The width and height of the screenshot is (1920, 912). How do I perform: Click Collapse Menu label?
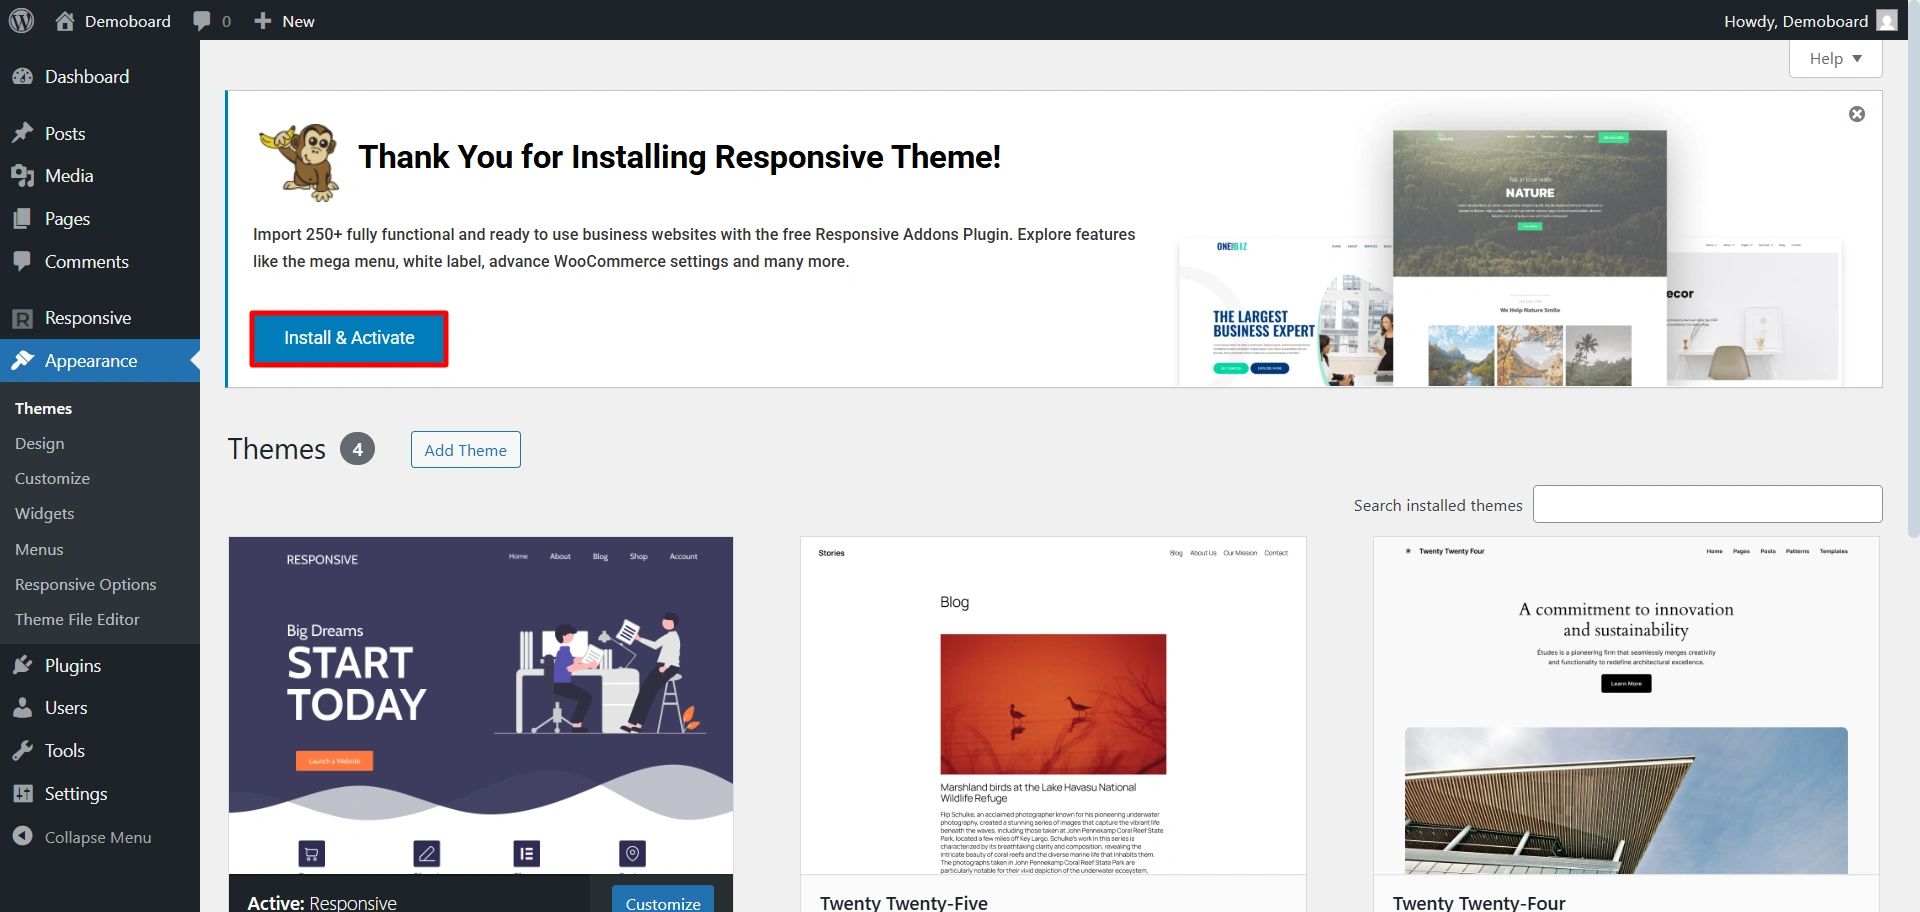point(98,837)
